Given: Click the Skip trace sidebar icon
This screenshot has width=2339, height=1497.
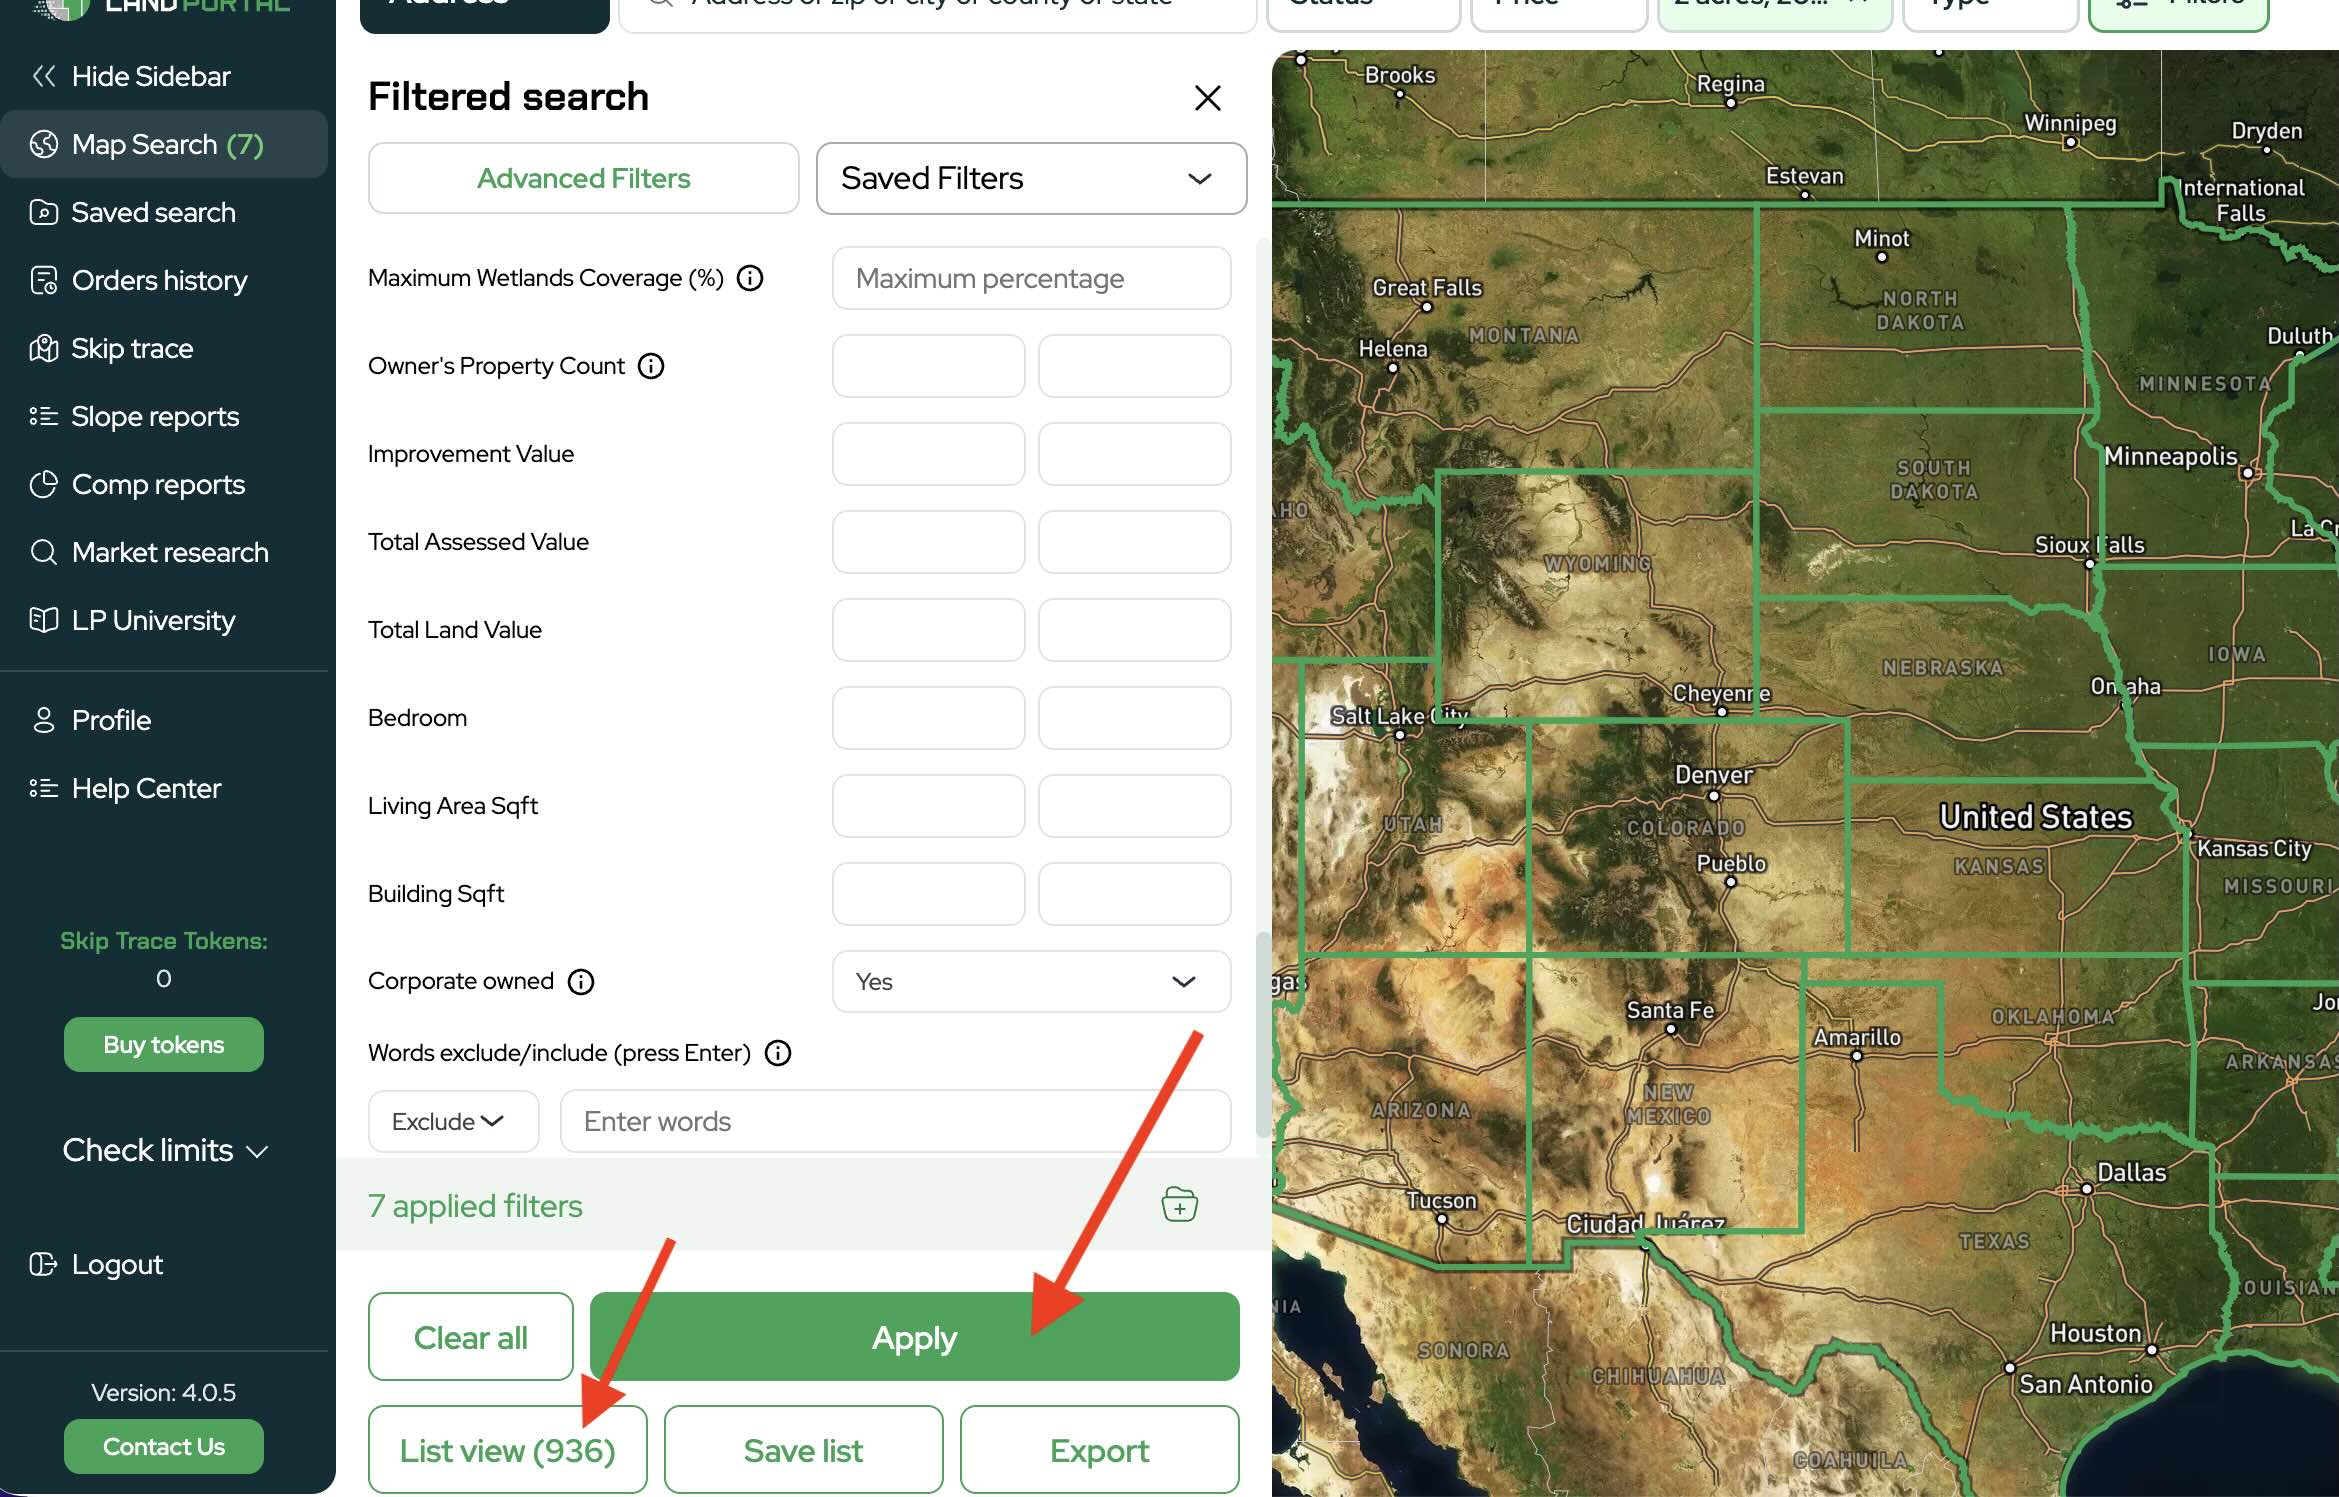Looking at the screenshot, I should click(43, 348).
